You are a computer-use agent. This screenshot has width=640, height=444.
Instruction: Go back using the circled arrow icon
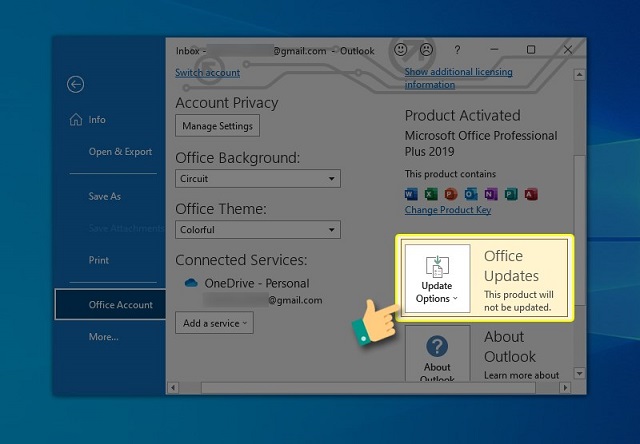(76, 84)
